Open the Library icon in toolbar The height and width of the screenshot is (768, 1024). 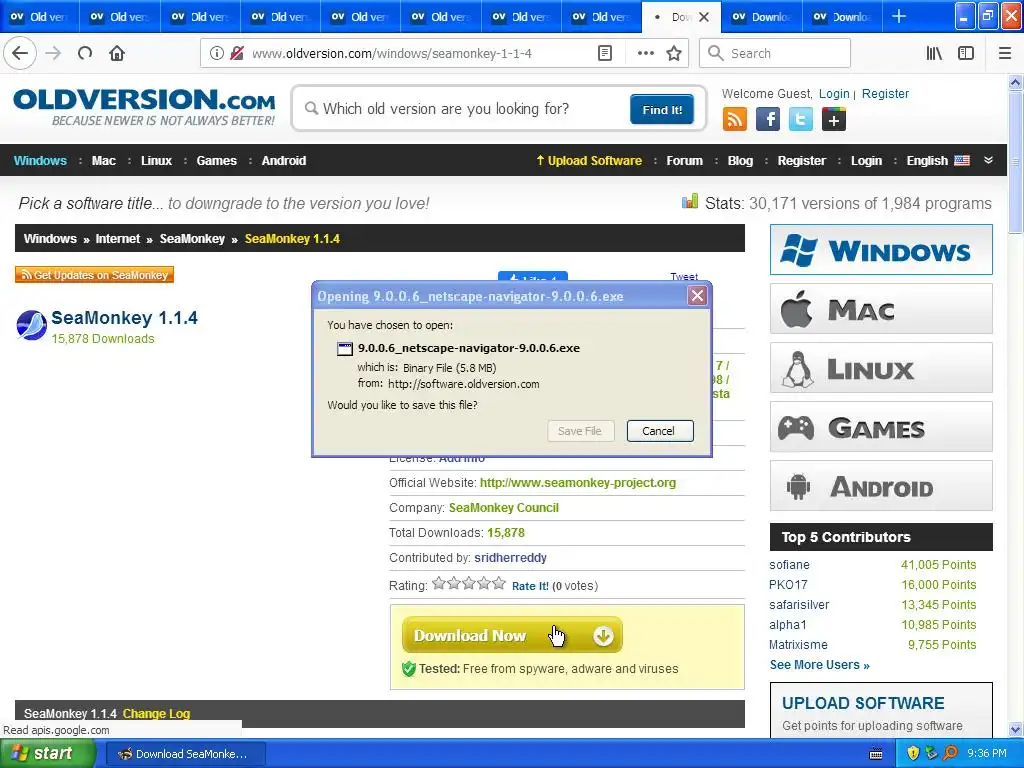pos(934,54)
